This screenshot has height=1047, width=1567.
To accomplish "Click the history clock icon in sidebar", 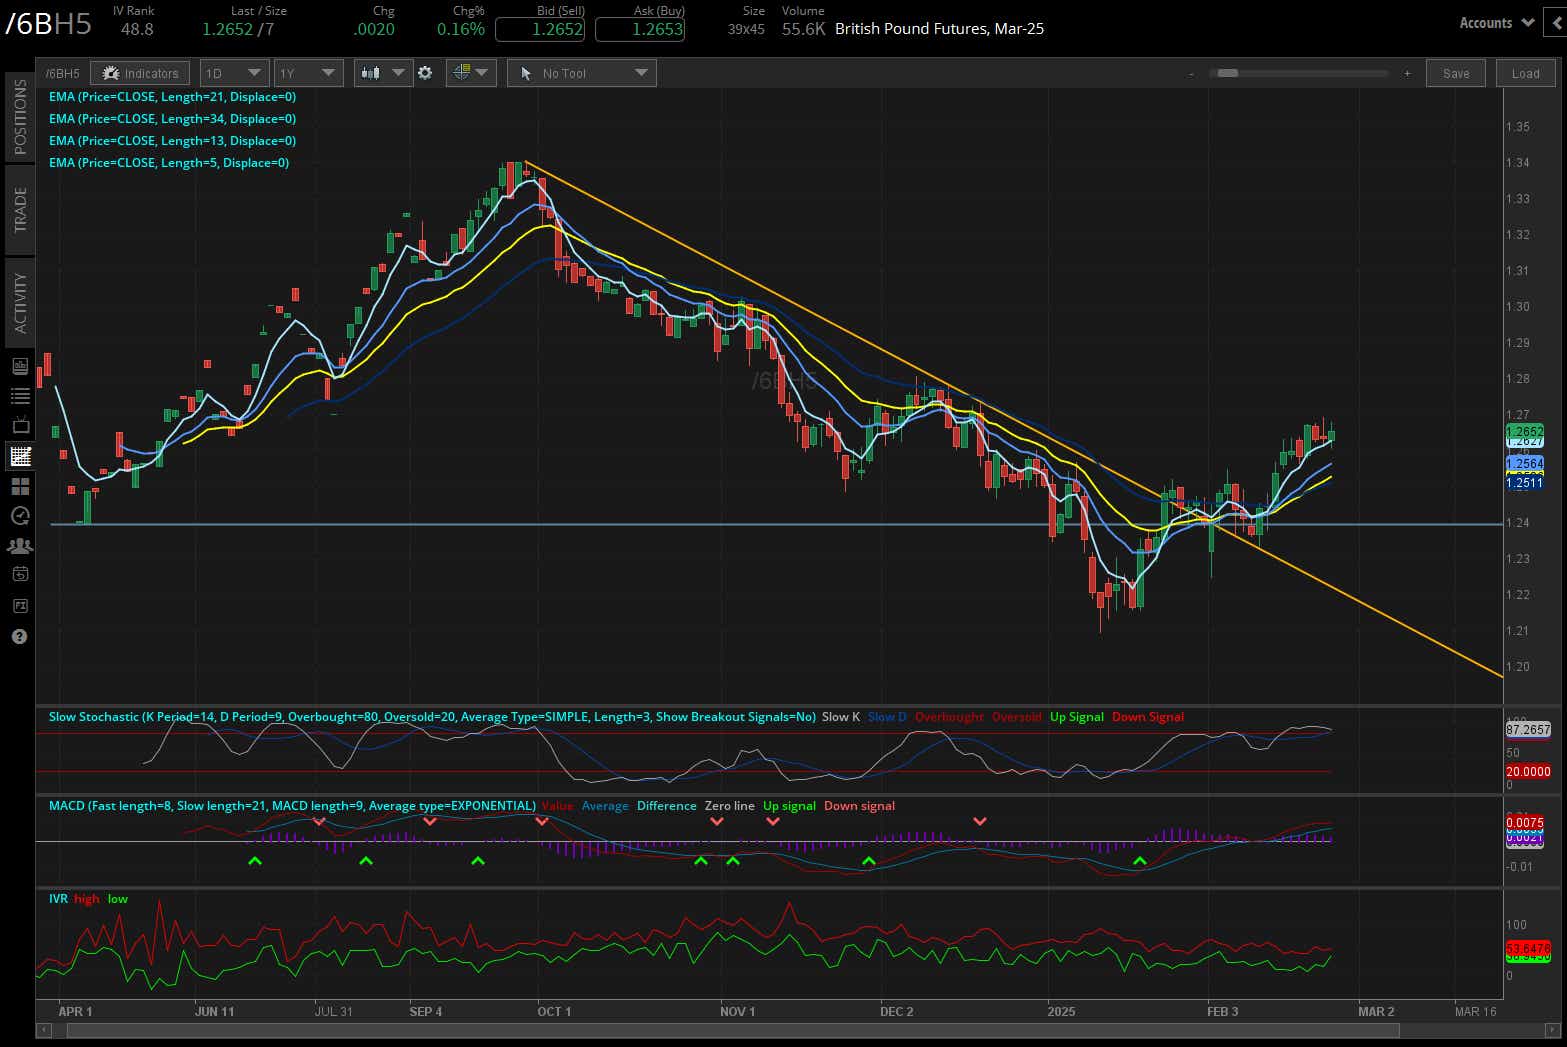I will point(20,516).
